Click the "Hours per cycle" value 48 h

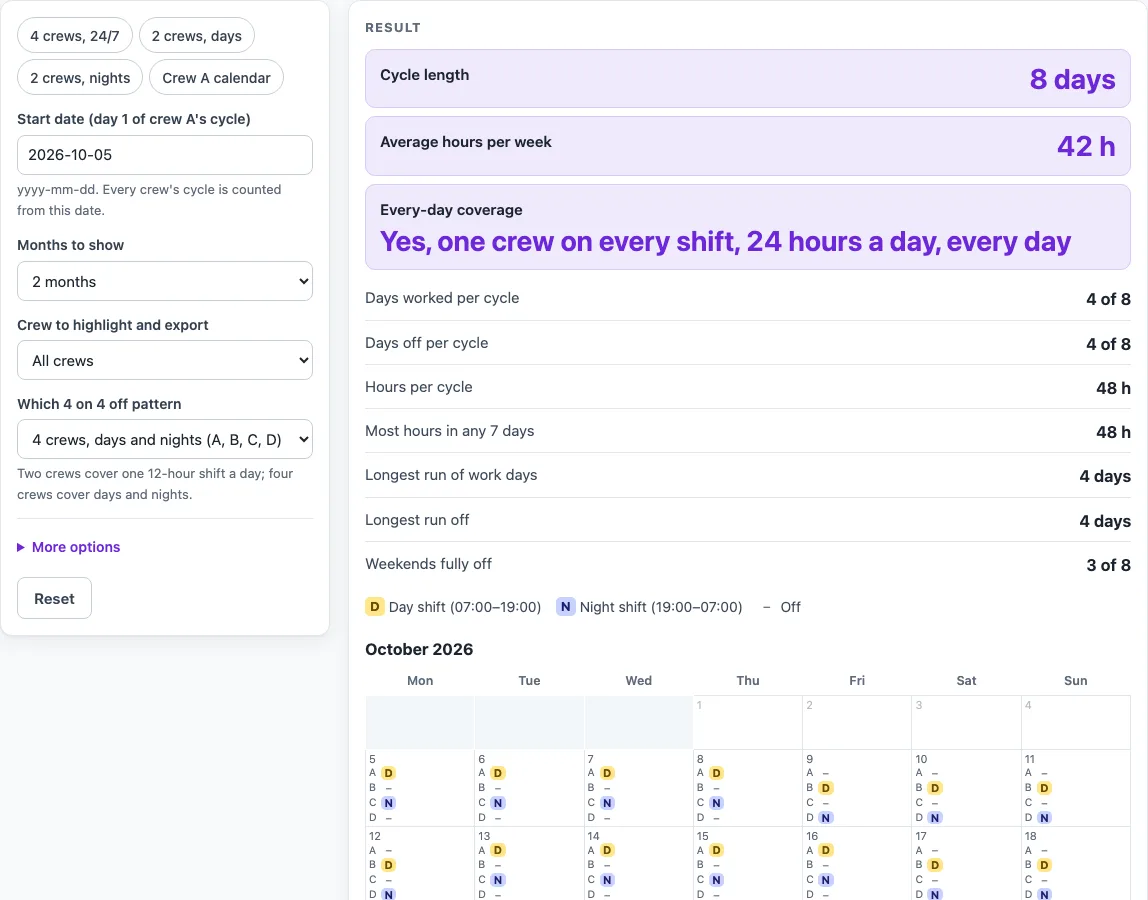(1113, 388)
